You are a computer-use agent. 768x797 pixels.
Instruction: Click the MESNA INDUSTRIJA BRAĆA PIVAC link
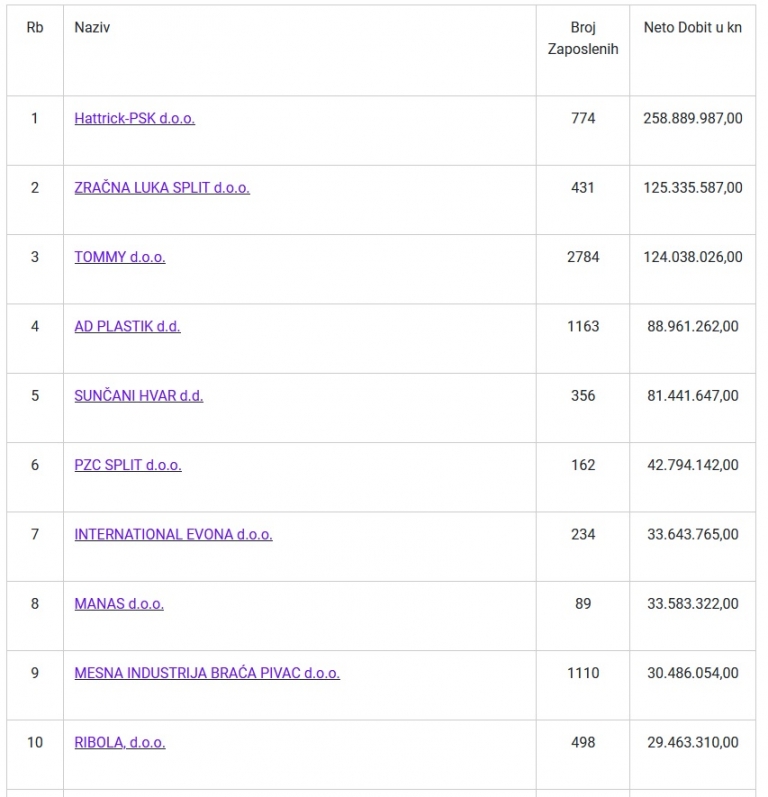207,673
